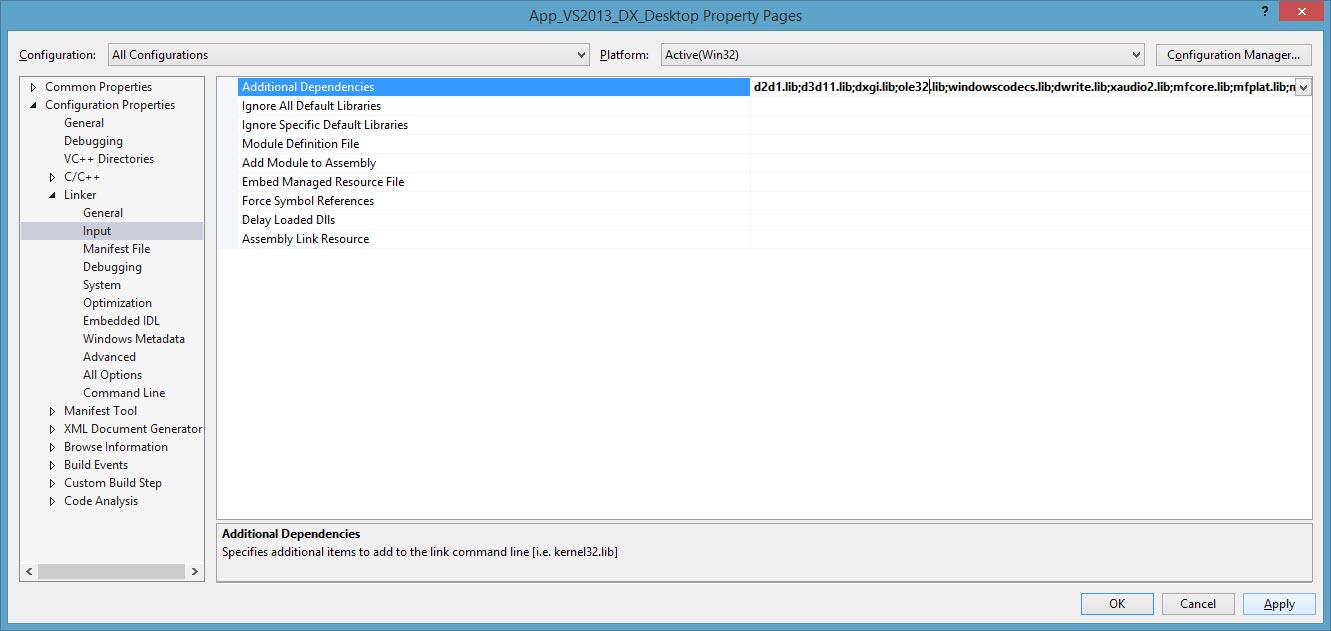This screenshot has height=631, width=1331.
Task: Click into the Additional Dependencies value field
Action: [1022, 87]
